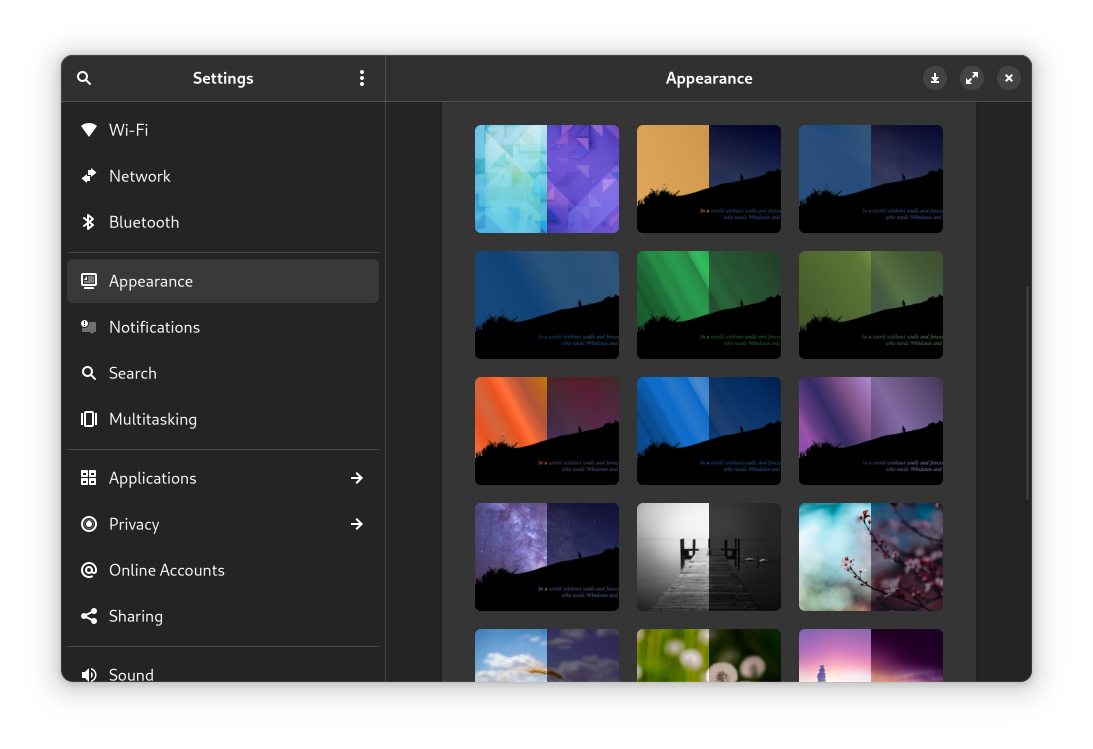Screen dimensions: 1093x749
Task: Select the dandelion on green wallpaper
Action: click(708, 656)
